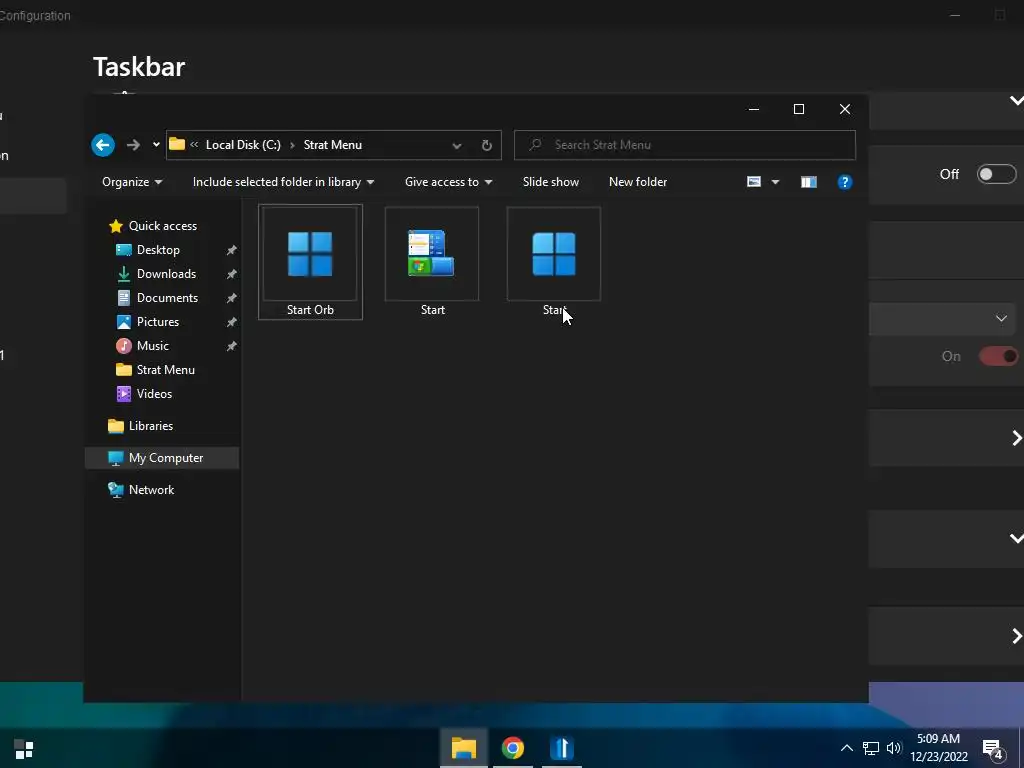Open Google Chrome from the taskbar
1024x768 pixels.
coord(513,748)
